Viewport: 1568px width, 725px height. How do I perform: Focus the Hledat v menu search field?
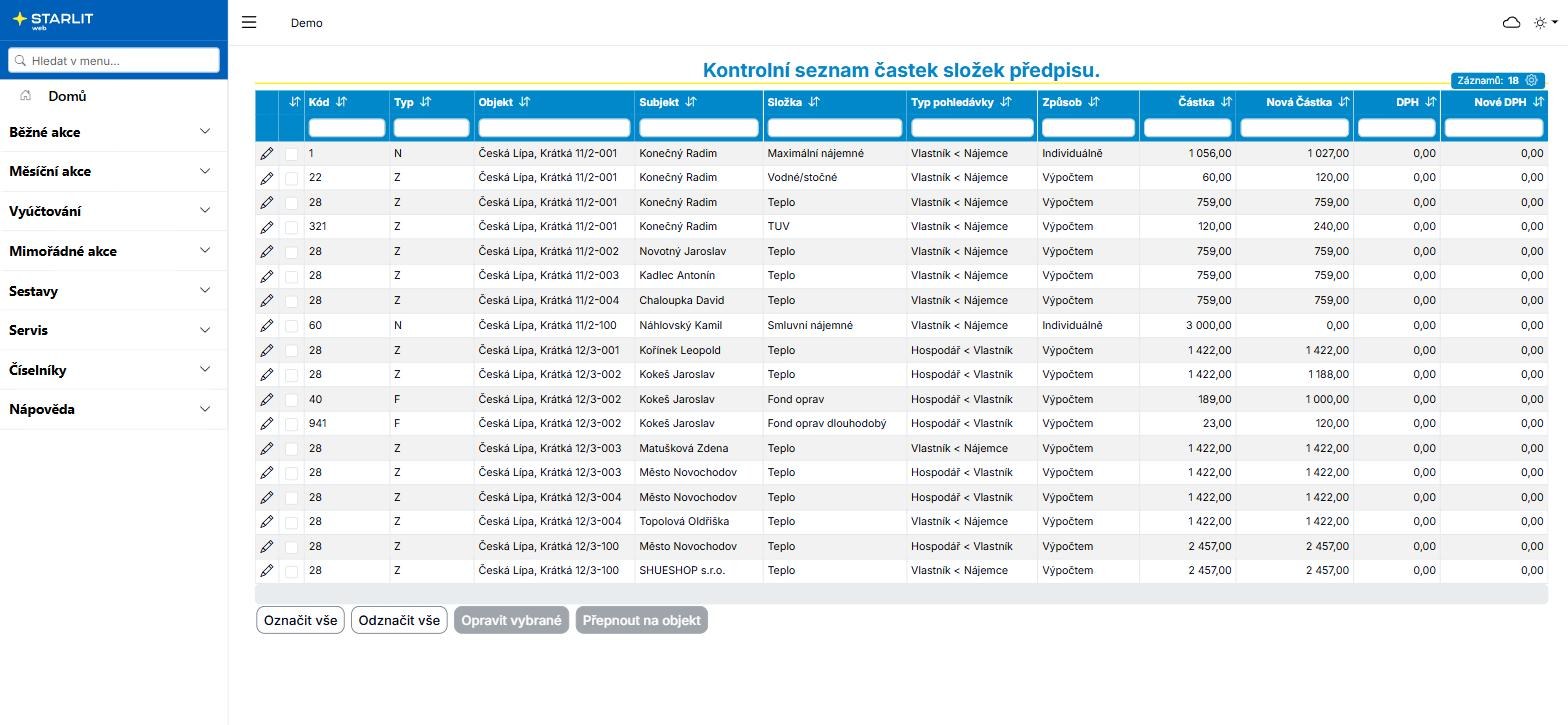pyautogui.click(x=113, y=60)
